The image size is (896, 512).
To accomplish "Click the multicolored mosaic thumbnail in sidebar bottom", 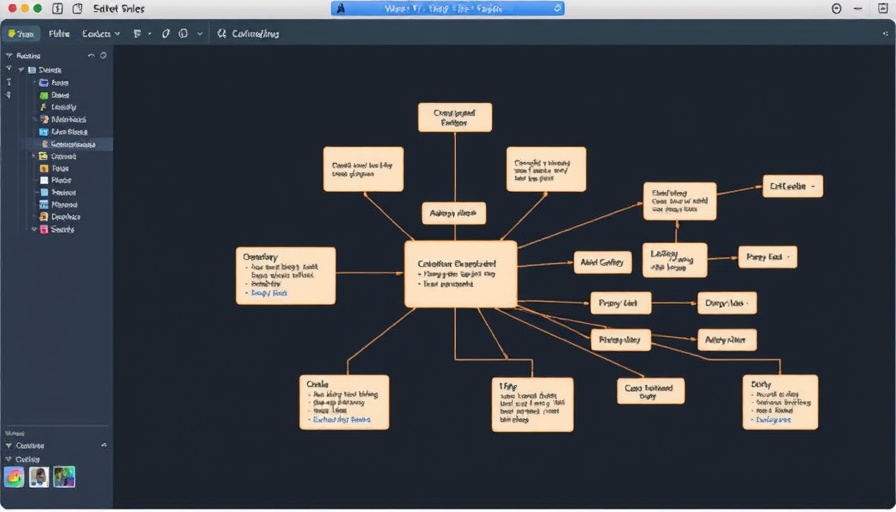I will (x=64, y=477).
